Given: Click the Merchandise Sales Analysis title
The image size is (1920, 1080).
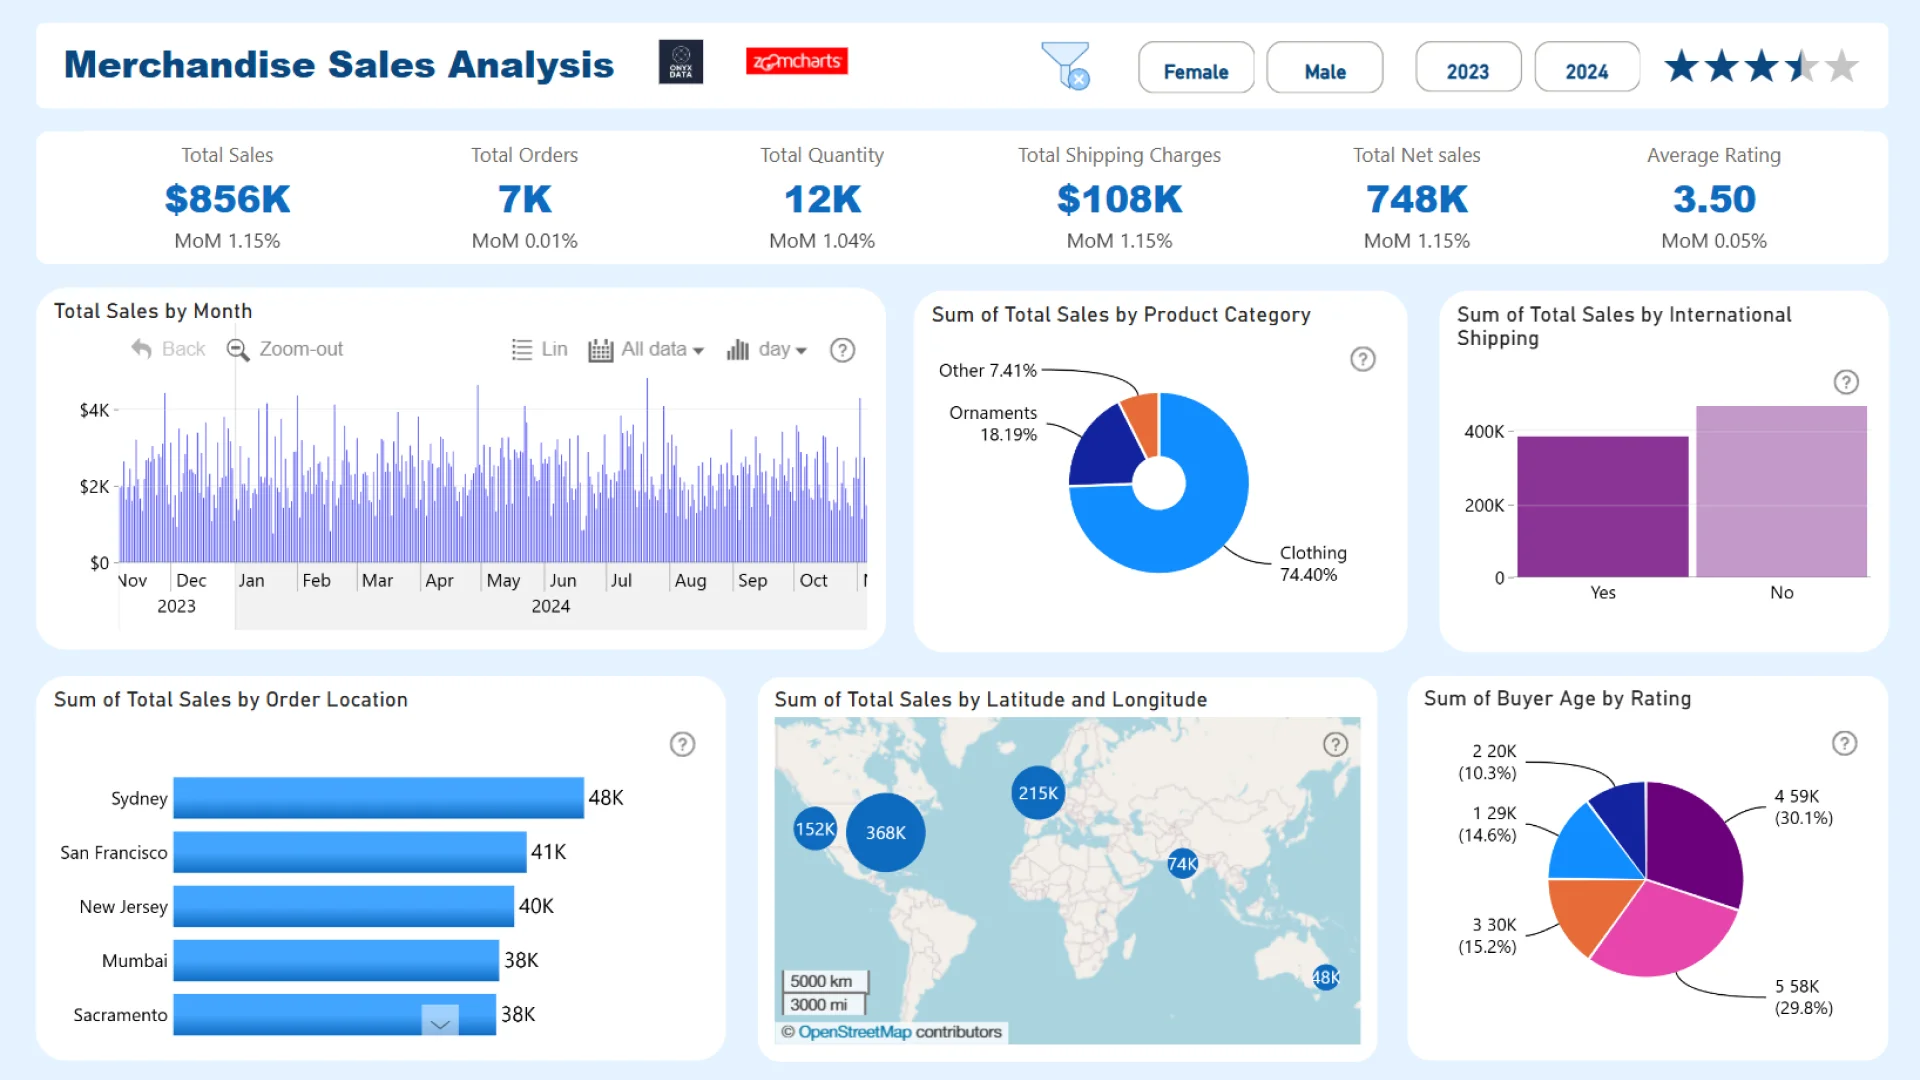Looking at the screenshot, I should [339, 64].
